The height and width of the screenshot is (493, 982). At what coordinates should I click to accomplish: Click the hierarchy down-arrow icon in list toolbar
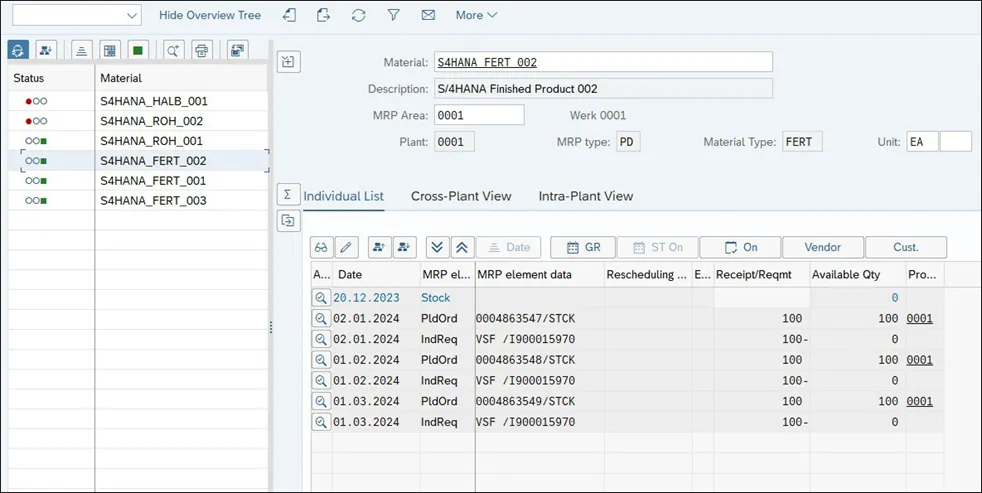[x=405, y=247]
